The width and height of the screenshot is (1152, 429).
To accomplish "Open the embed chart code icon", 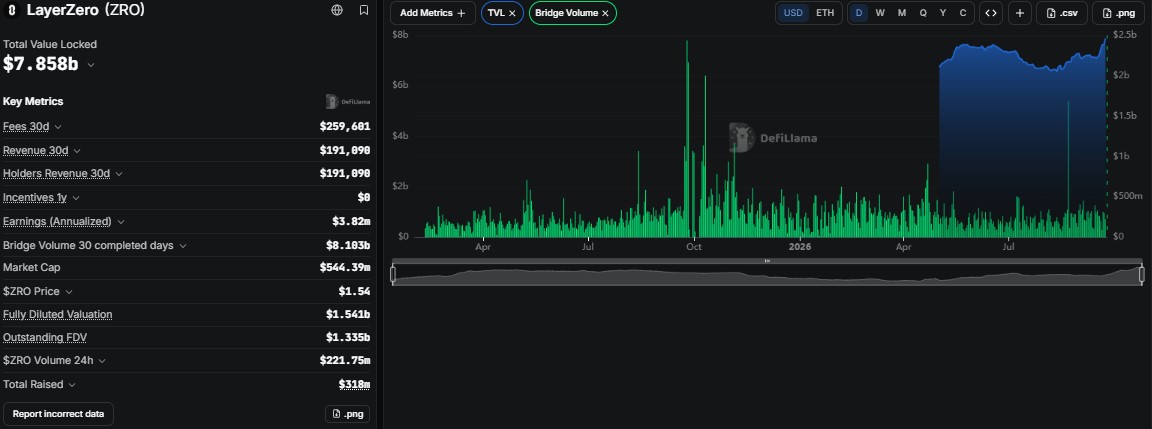I will pyautogui.click(x=991, y=13).
